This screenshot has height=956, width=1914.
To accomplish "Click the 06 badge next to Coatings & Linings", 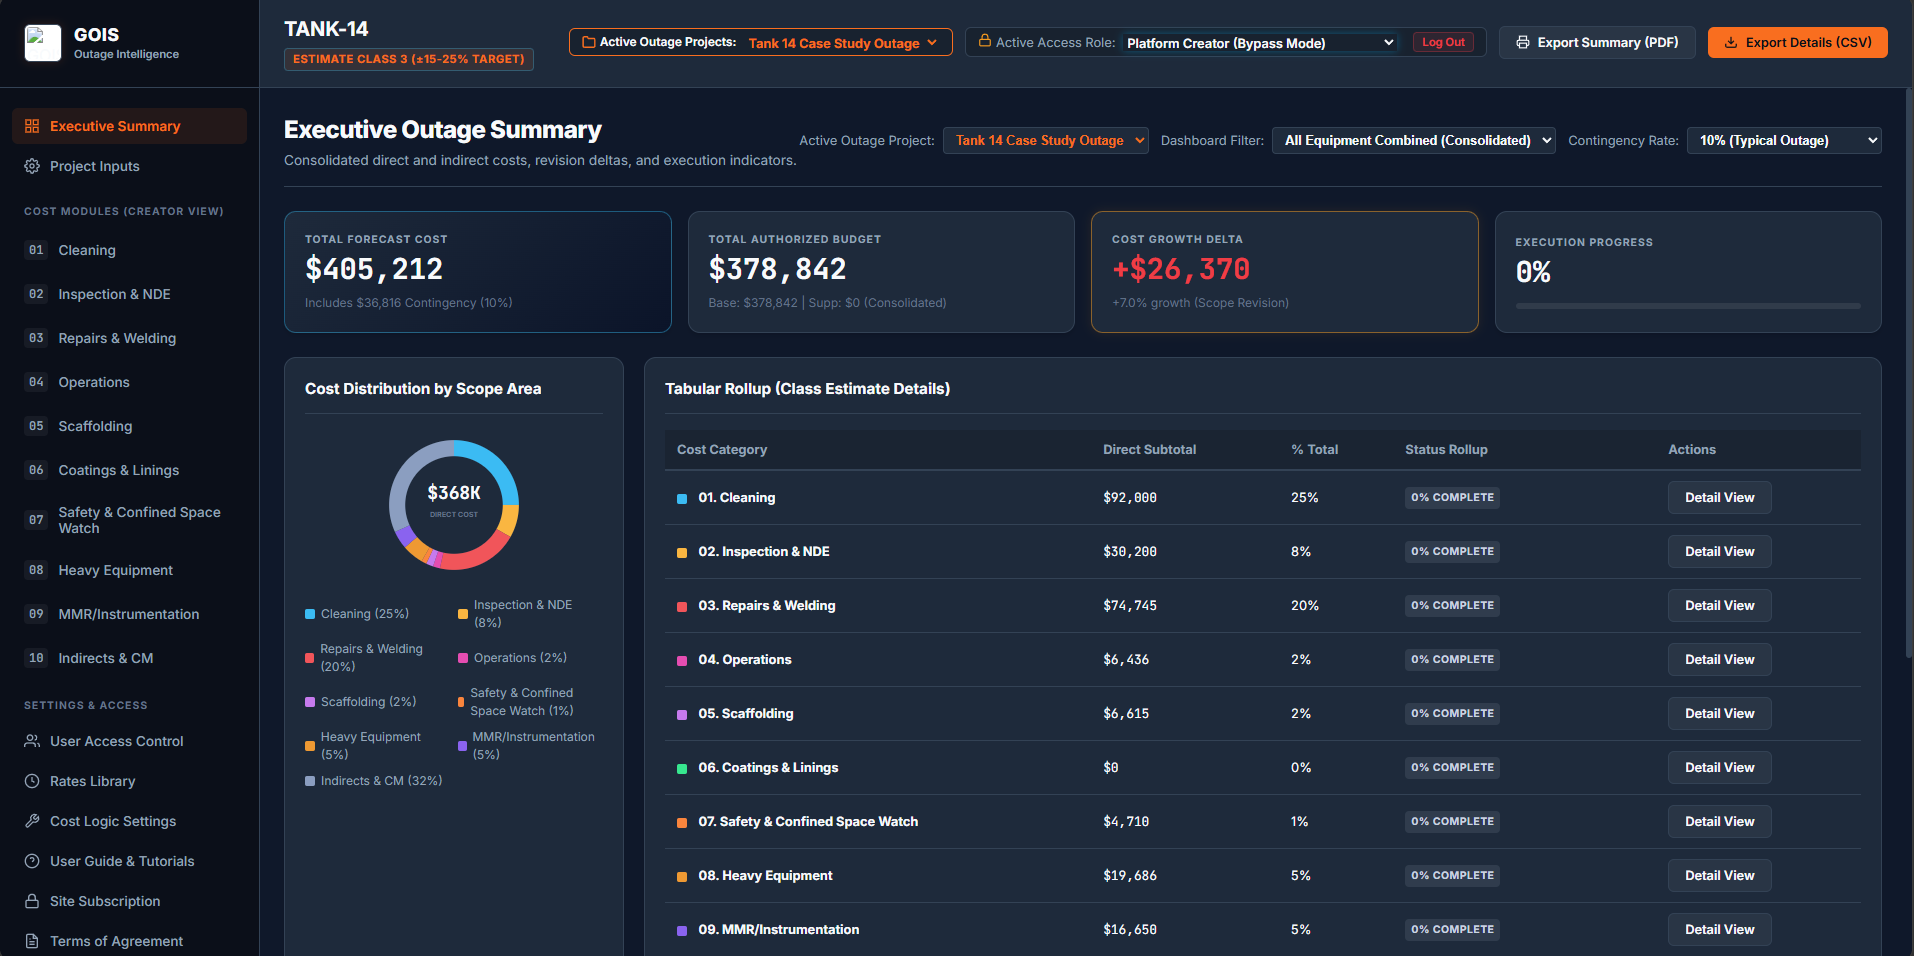I will pyautogui.click(x=36, y=470).
